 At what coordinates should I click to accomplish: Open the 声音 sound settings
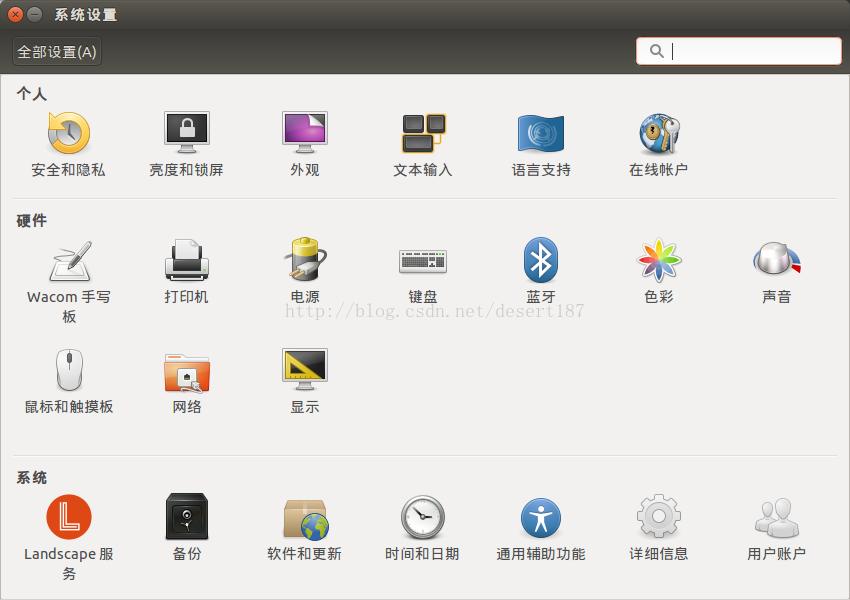(777, 265)
